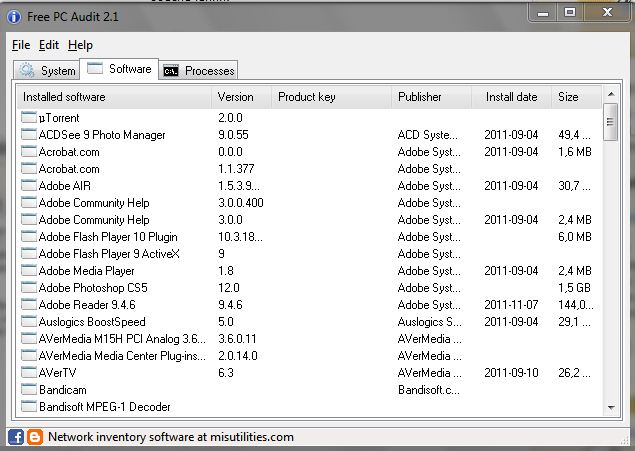Click the icon beside Adobe Photoshop CS5
This screenshot has height=451, width=635.
(x=29, y=288)
